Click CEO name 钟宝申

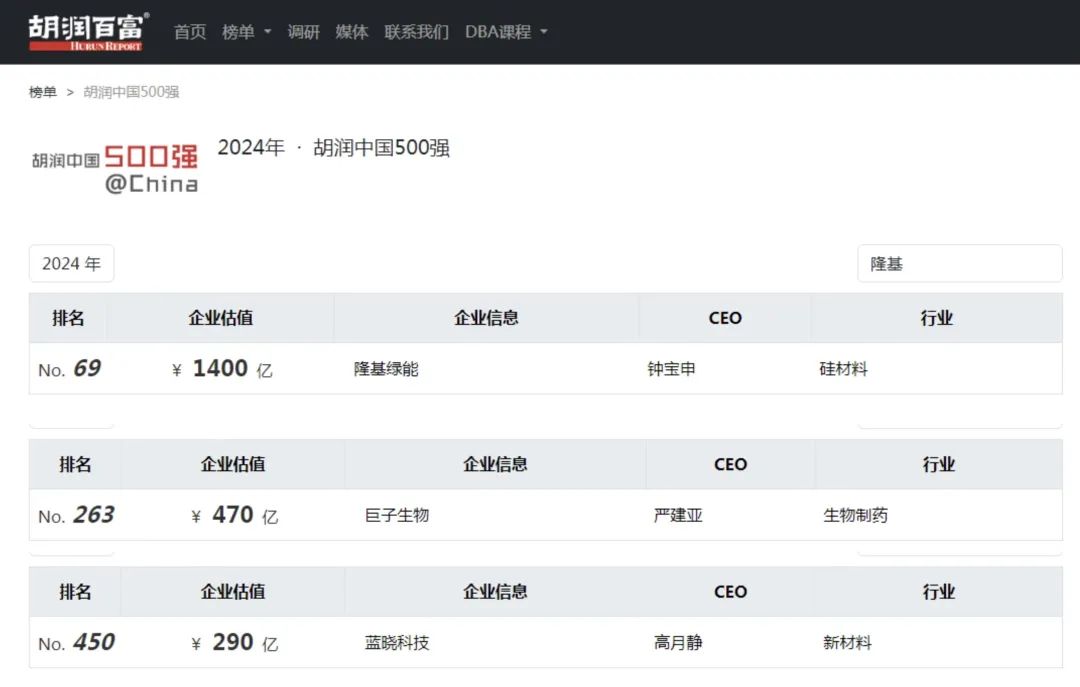coord(672,369)
